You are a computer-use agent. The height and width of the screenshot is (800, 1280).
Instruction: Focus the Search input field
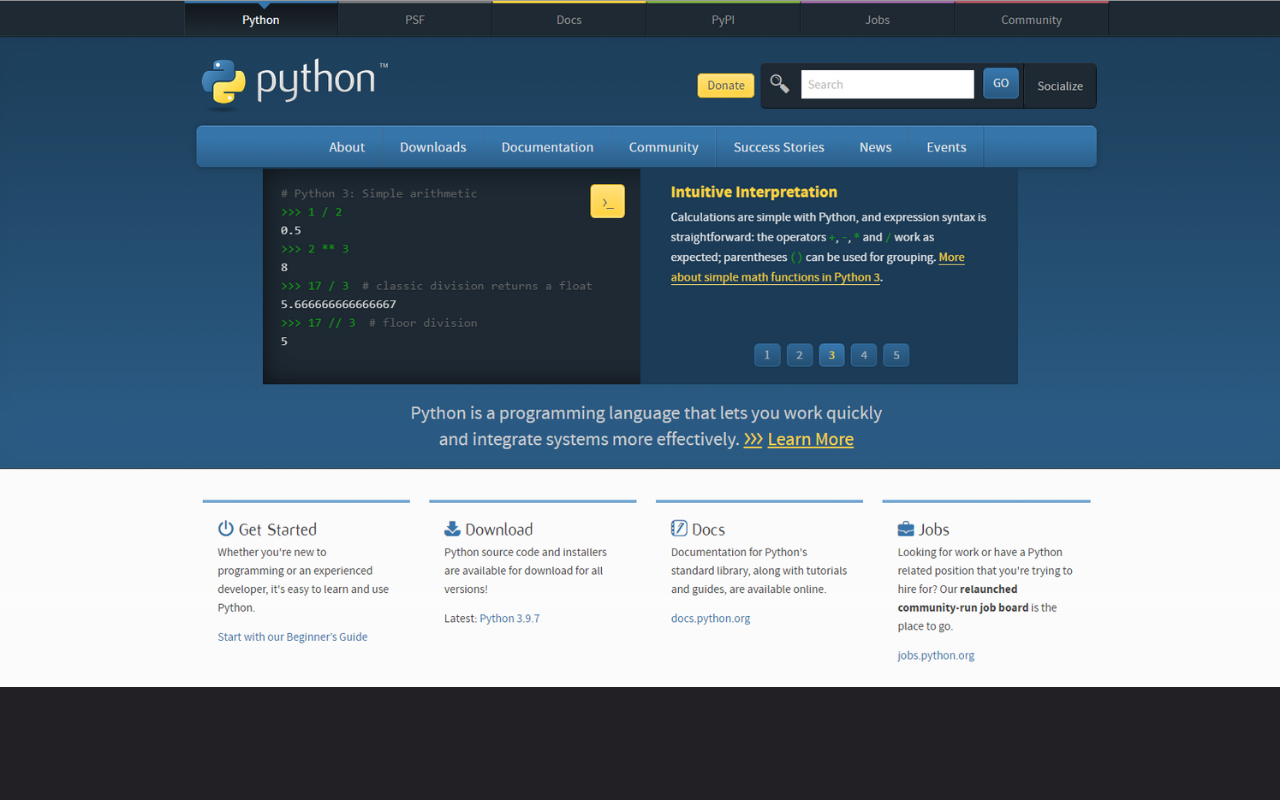pos(887,85)
